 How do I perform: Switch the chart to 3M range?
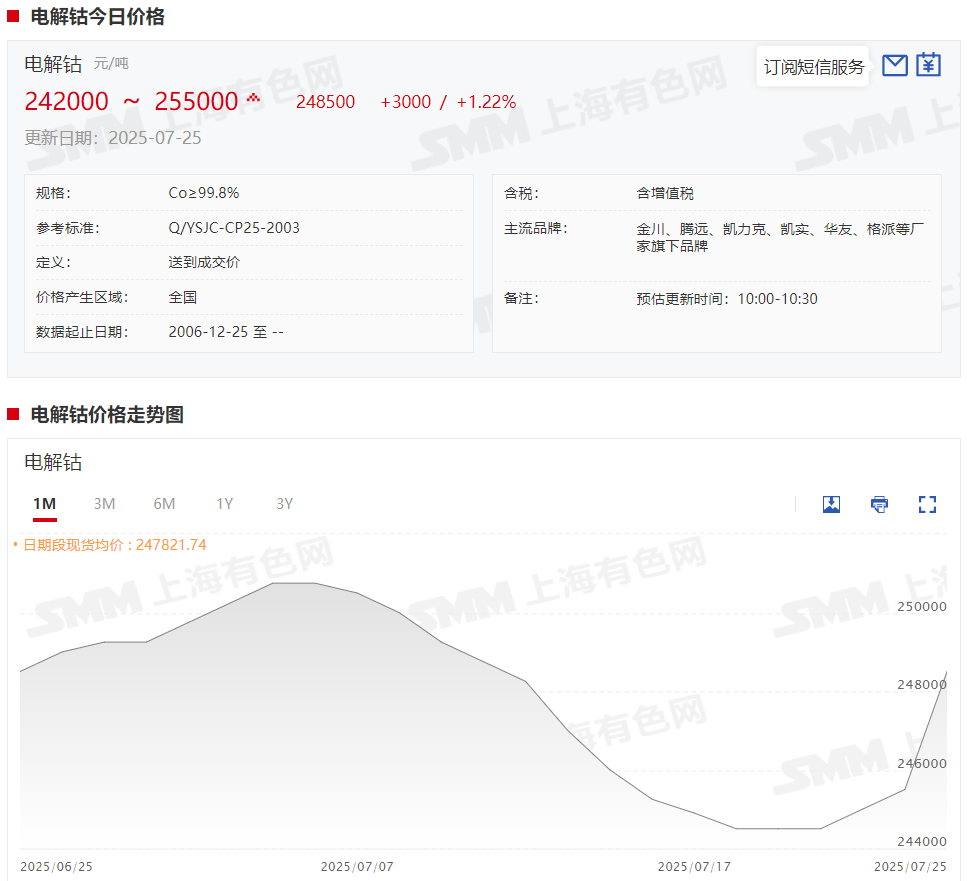(x=104, y=504)
